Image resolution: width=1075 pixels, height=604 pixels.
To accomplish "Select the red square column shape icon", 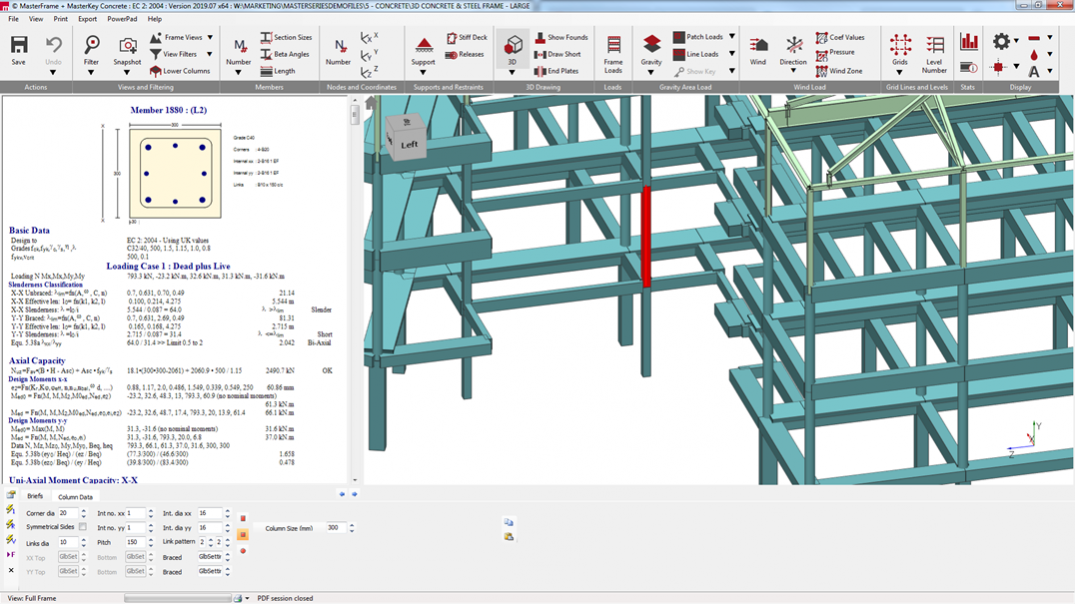I will (243, 518).
